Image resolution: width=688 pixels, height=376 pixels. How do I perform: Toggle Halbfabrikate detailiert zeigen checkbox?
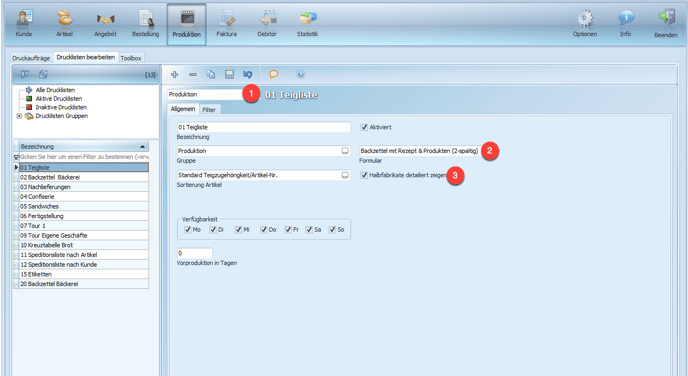click(364, 175)
